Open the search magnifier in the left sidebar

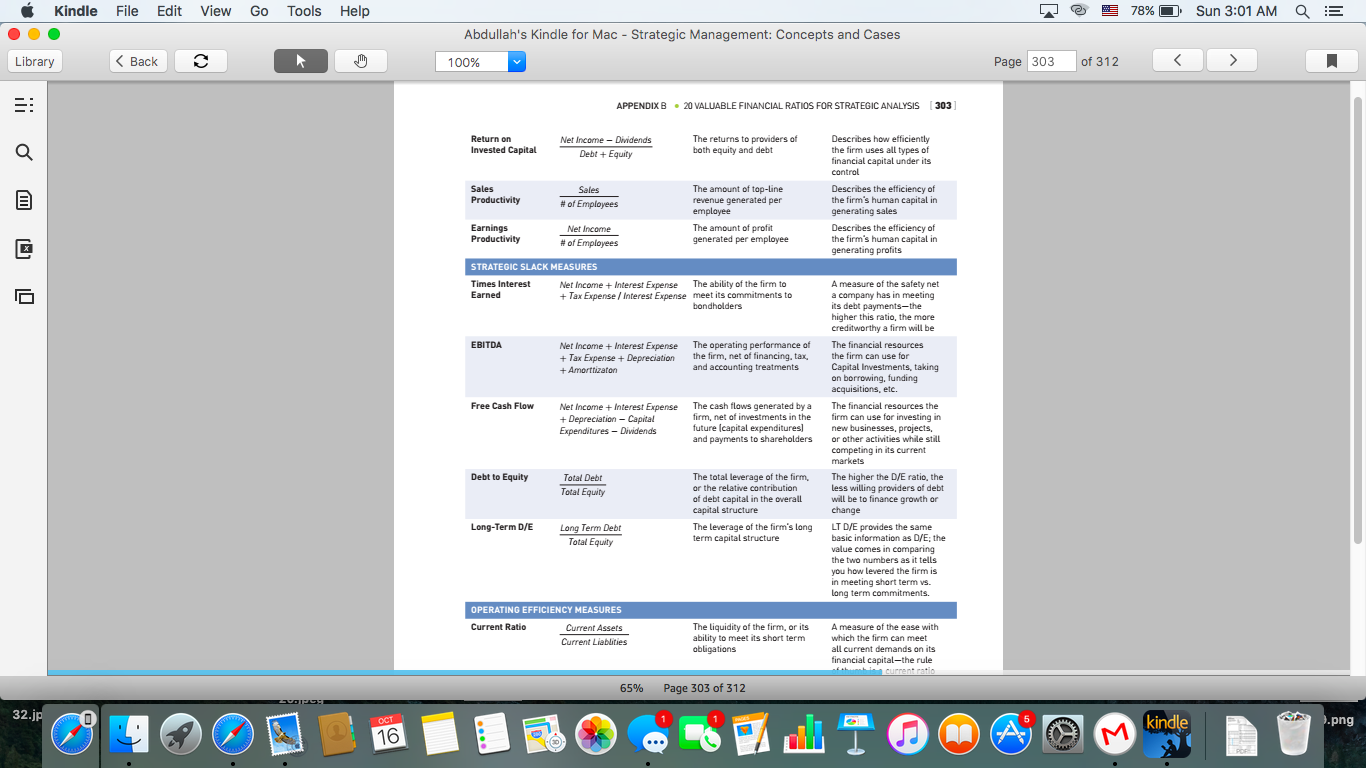[x=24, y=153]
